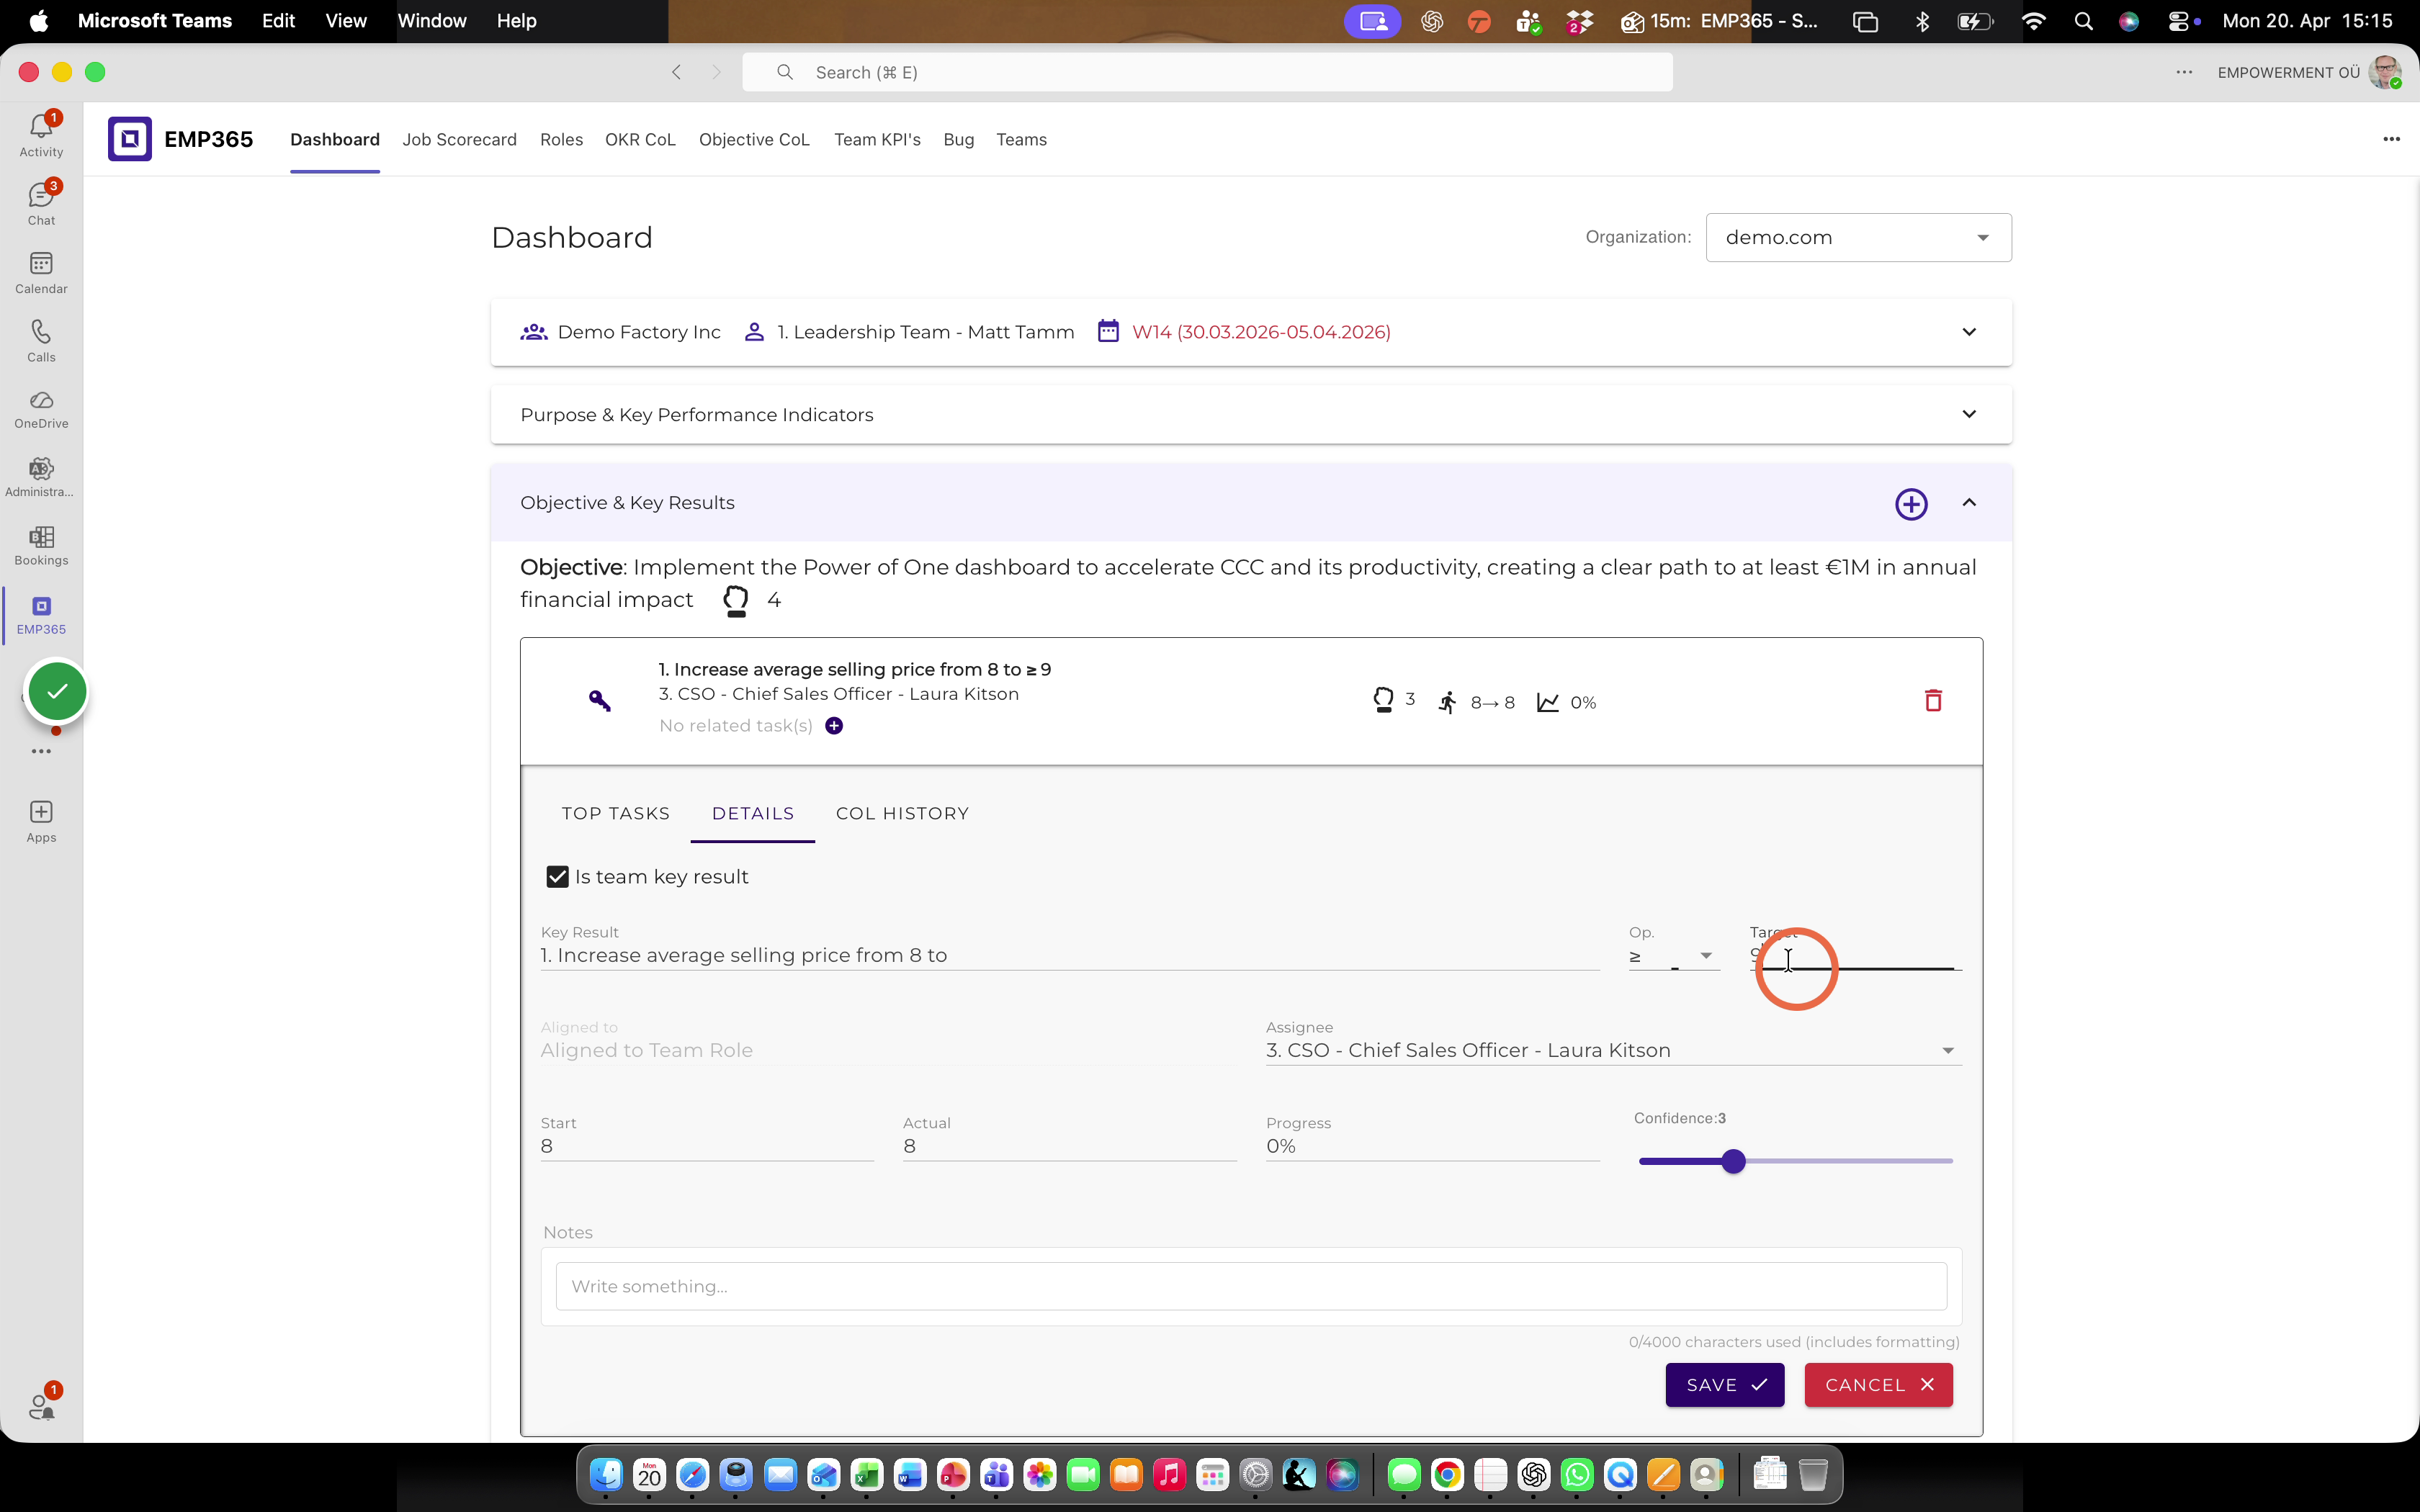Open the Teams tab in EMP365

coord(1021,140)
